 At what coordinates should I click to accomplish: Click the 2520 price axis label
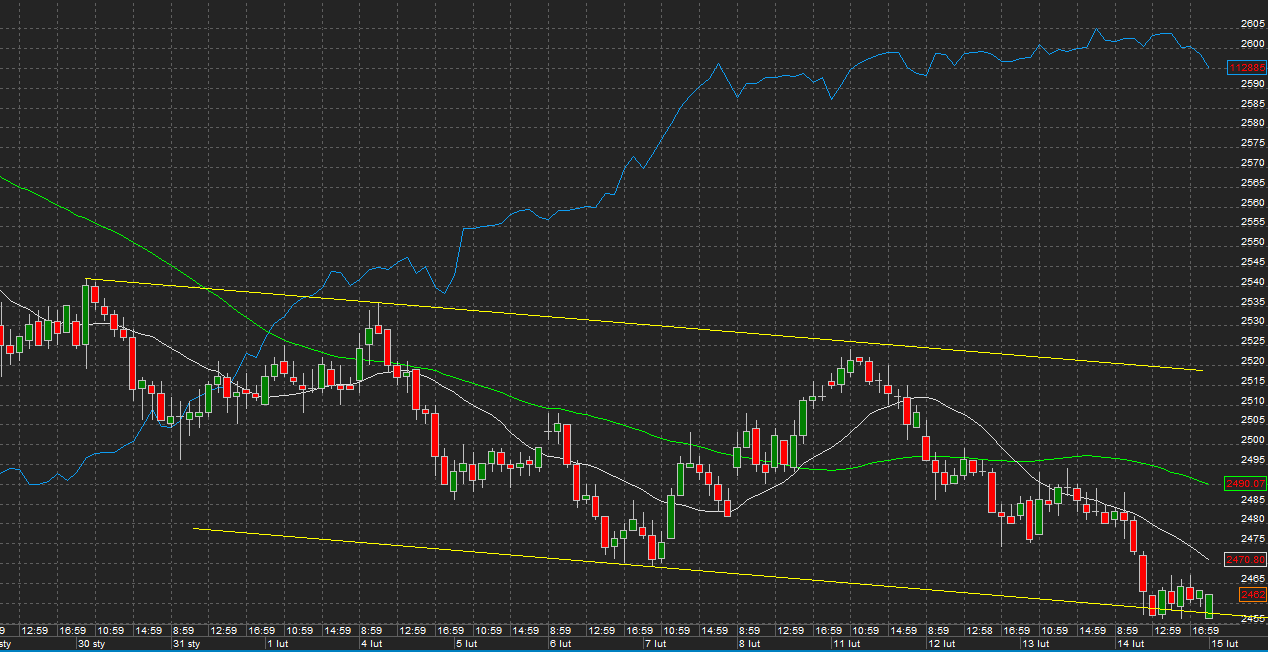coord(1252,361)
